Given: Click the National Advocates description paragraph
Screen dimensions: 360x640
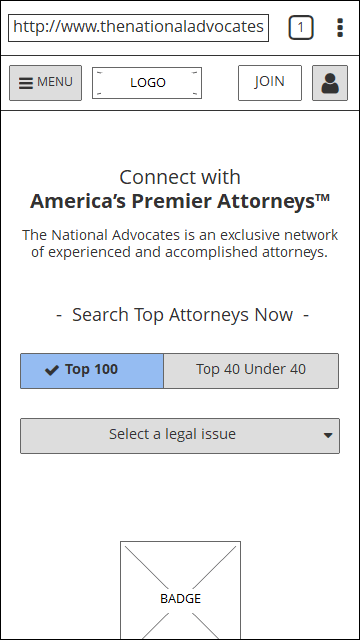Looking at the screenshot, I should pos(180,243).
